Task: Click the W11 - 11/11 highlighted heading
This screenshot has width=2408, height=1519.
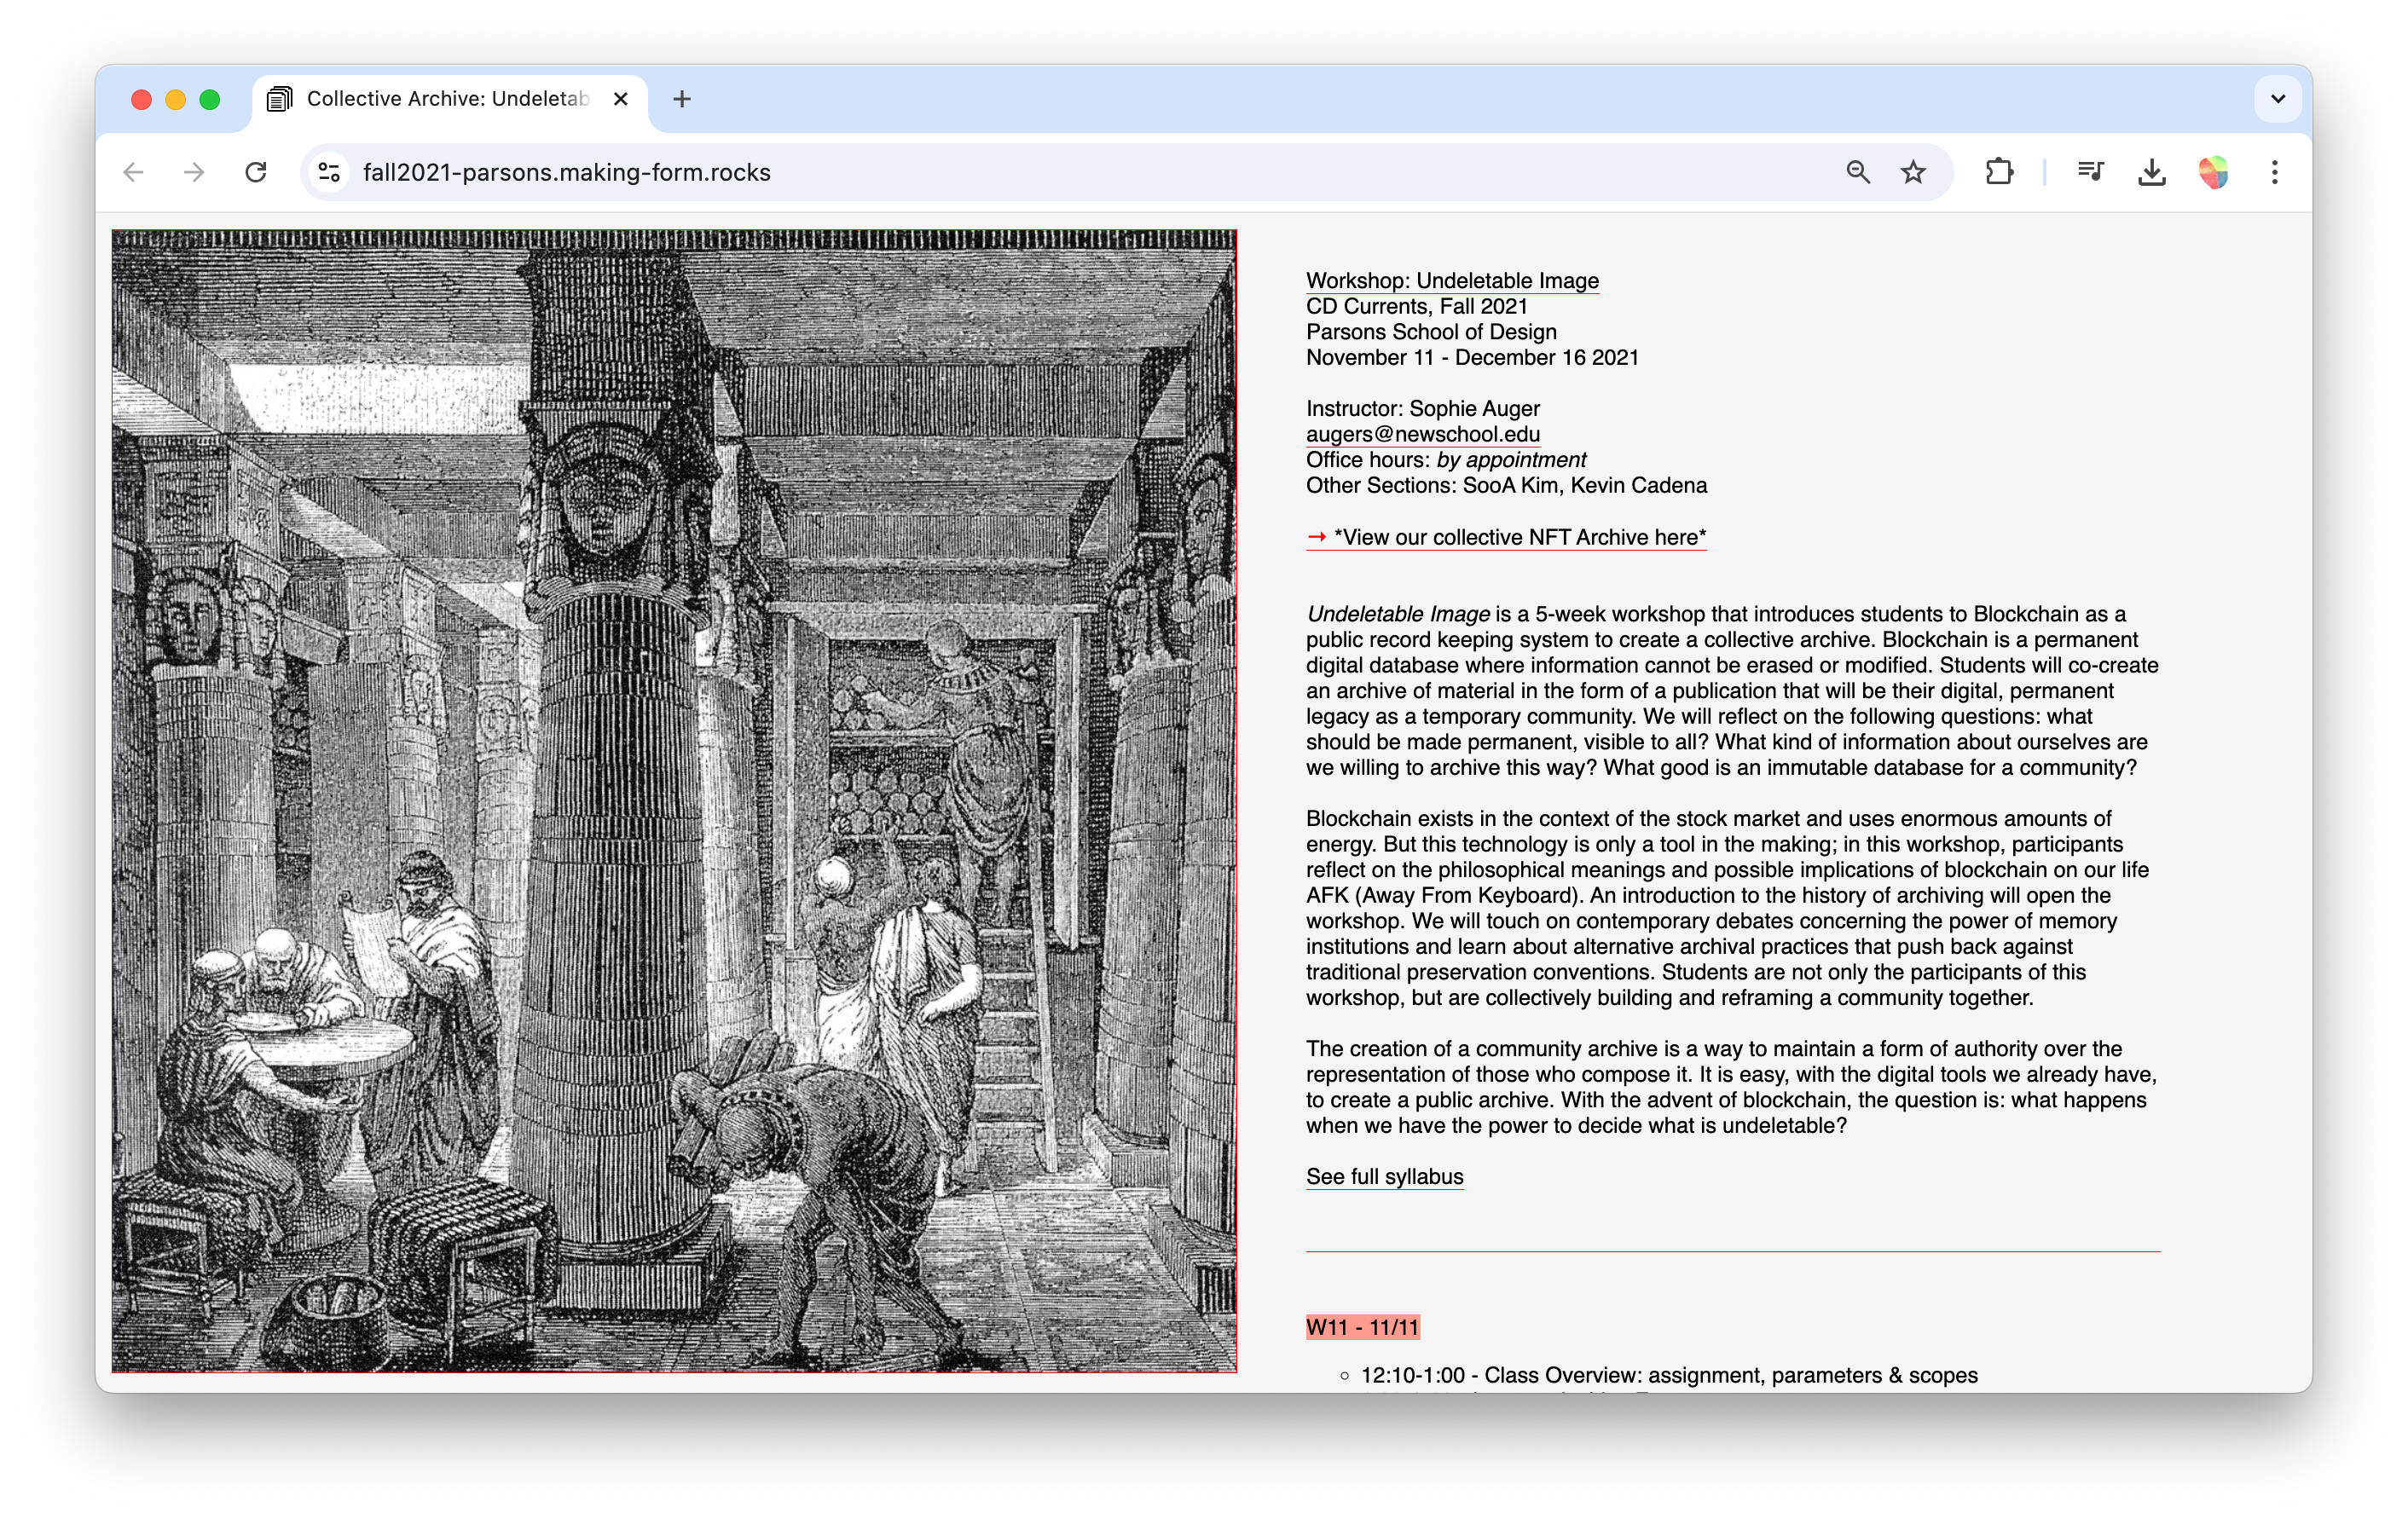Action: click(1362, 1328)
